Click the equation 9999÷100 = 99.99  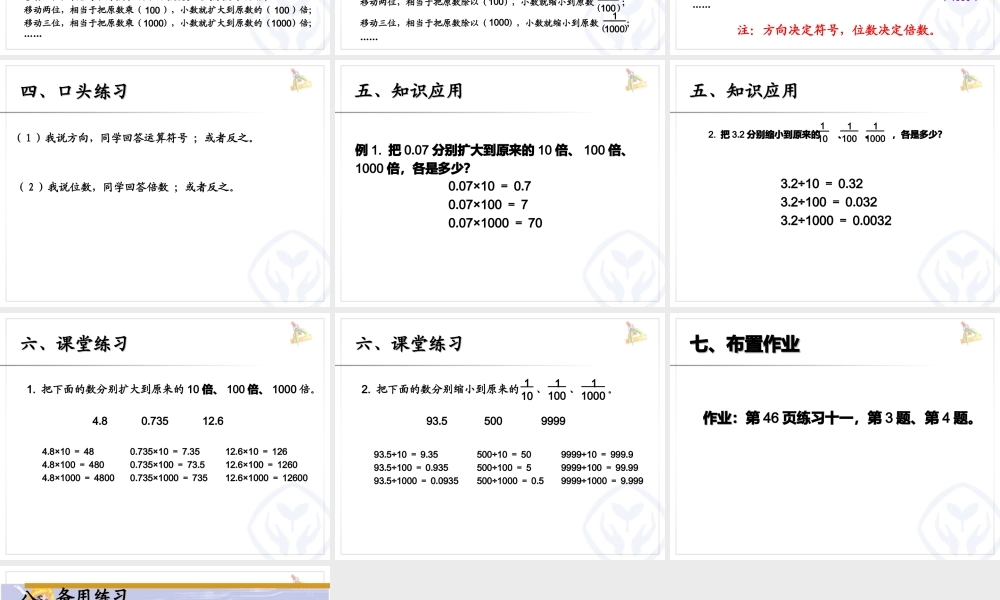tap(599, 467)
